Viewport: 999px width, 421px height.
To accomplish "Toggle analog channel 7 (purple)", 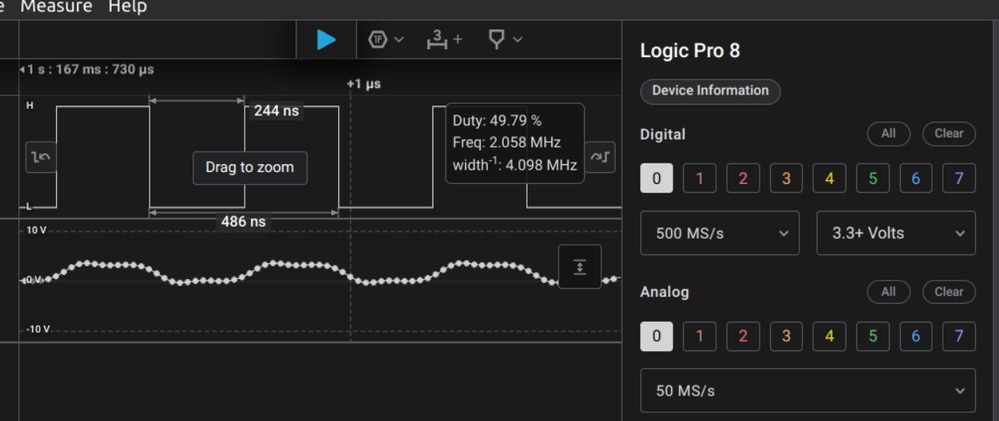I will click(959, 336).
